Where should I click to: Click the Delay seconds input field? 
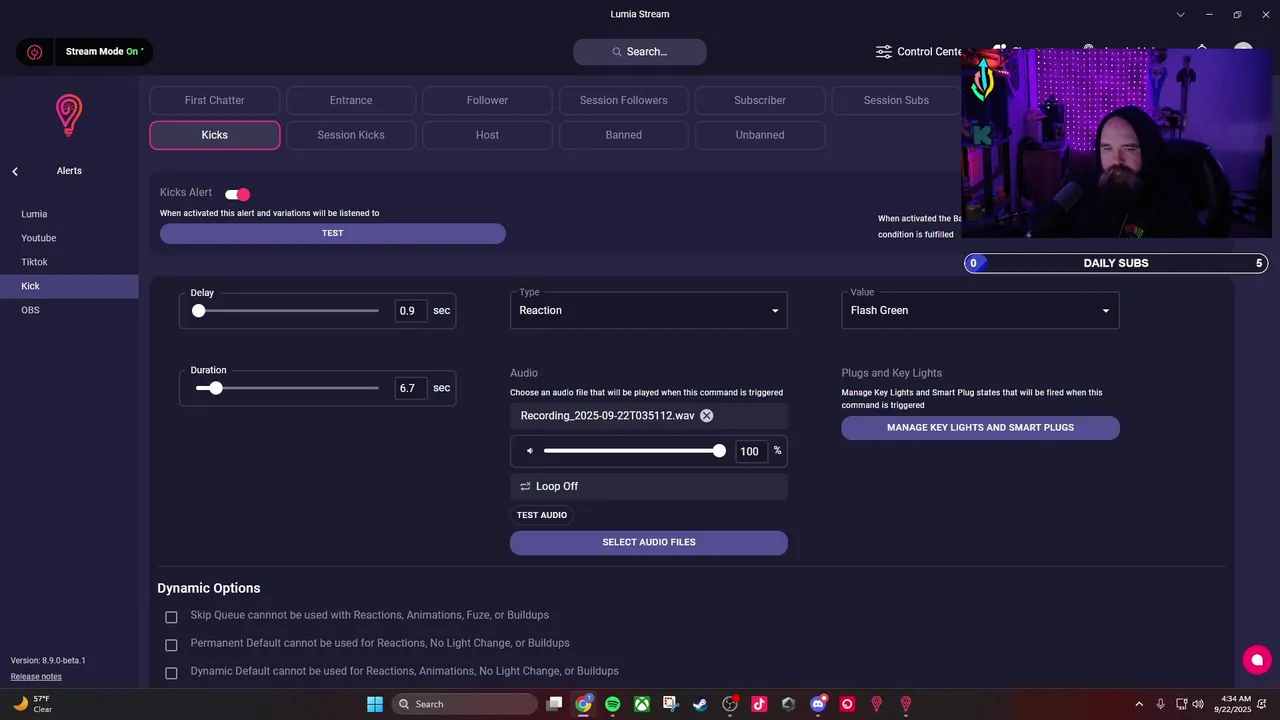point(411,311)
